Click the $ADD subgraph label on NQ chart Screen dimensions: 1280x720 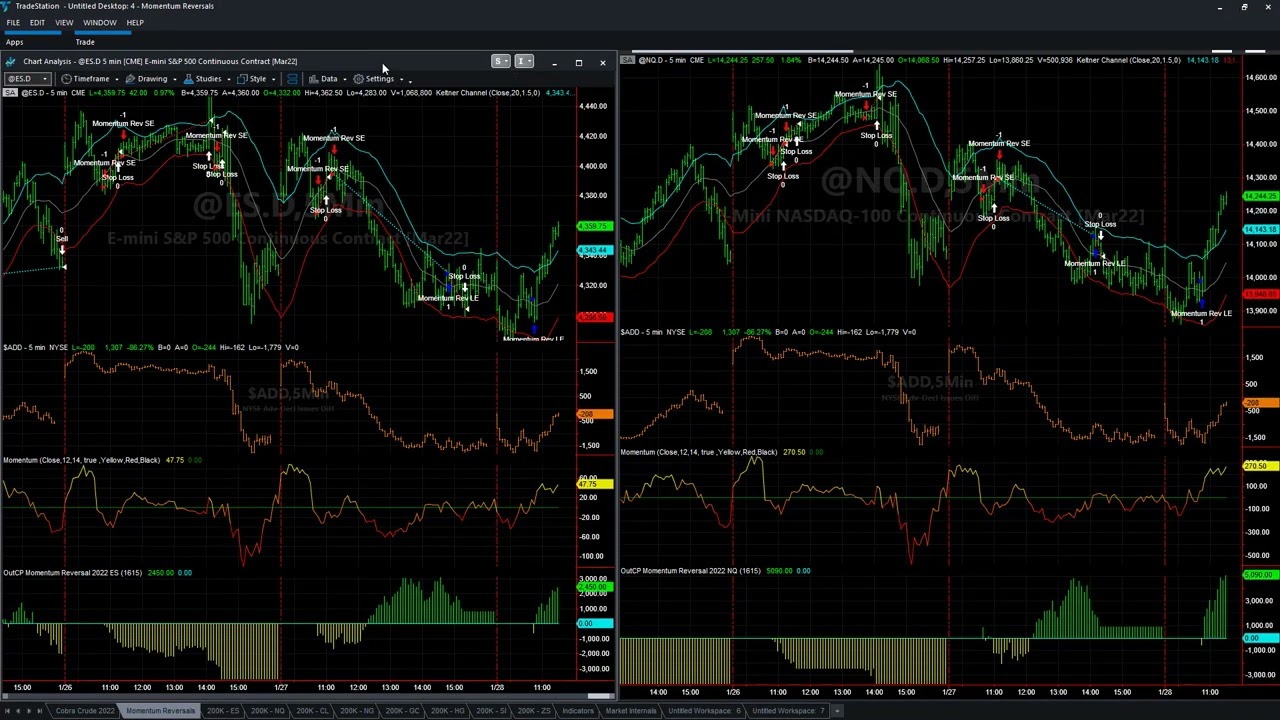point(652,332)
